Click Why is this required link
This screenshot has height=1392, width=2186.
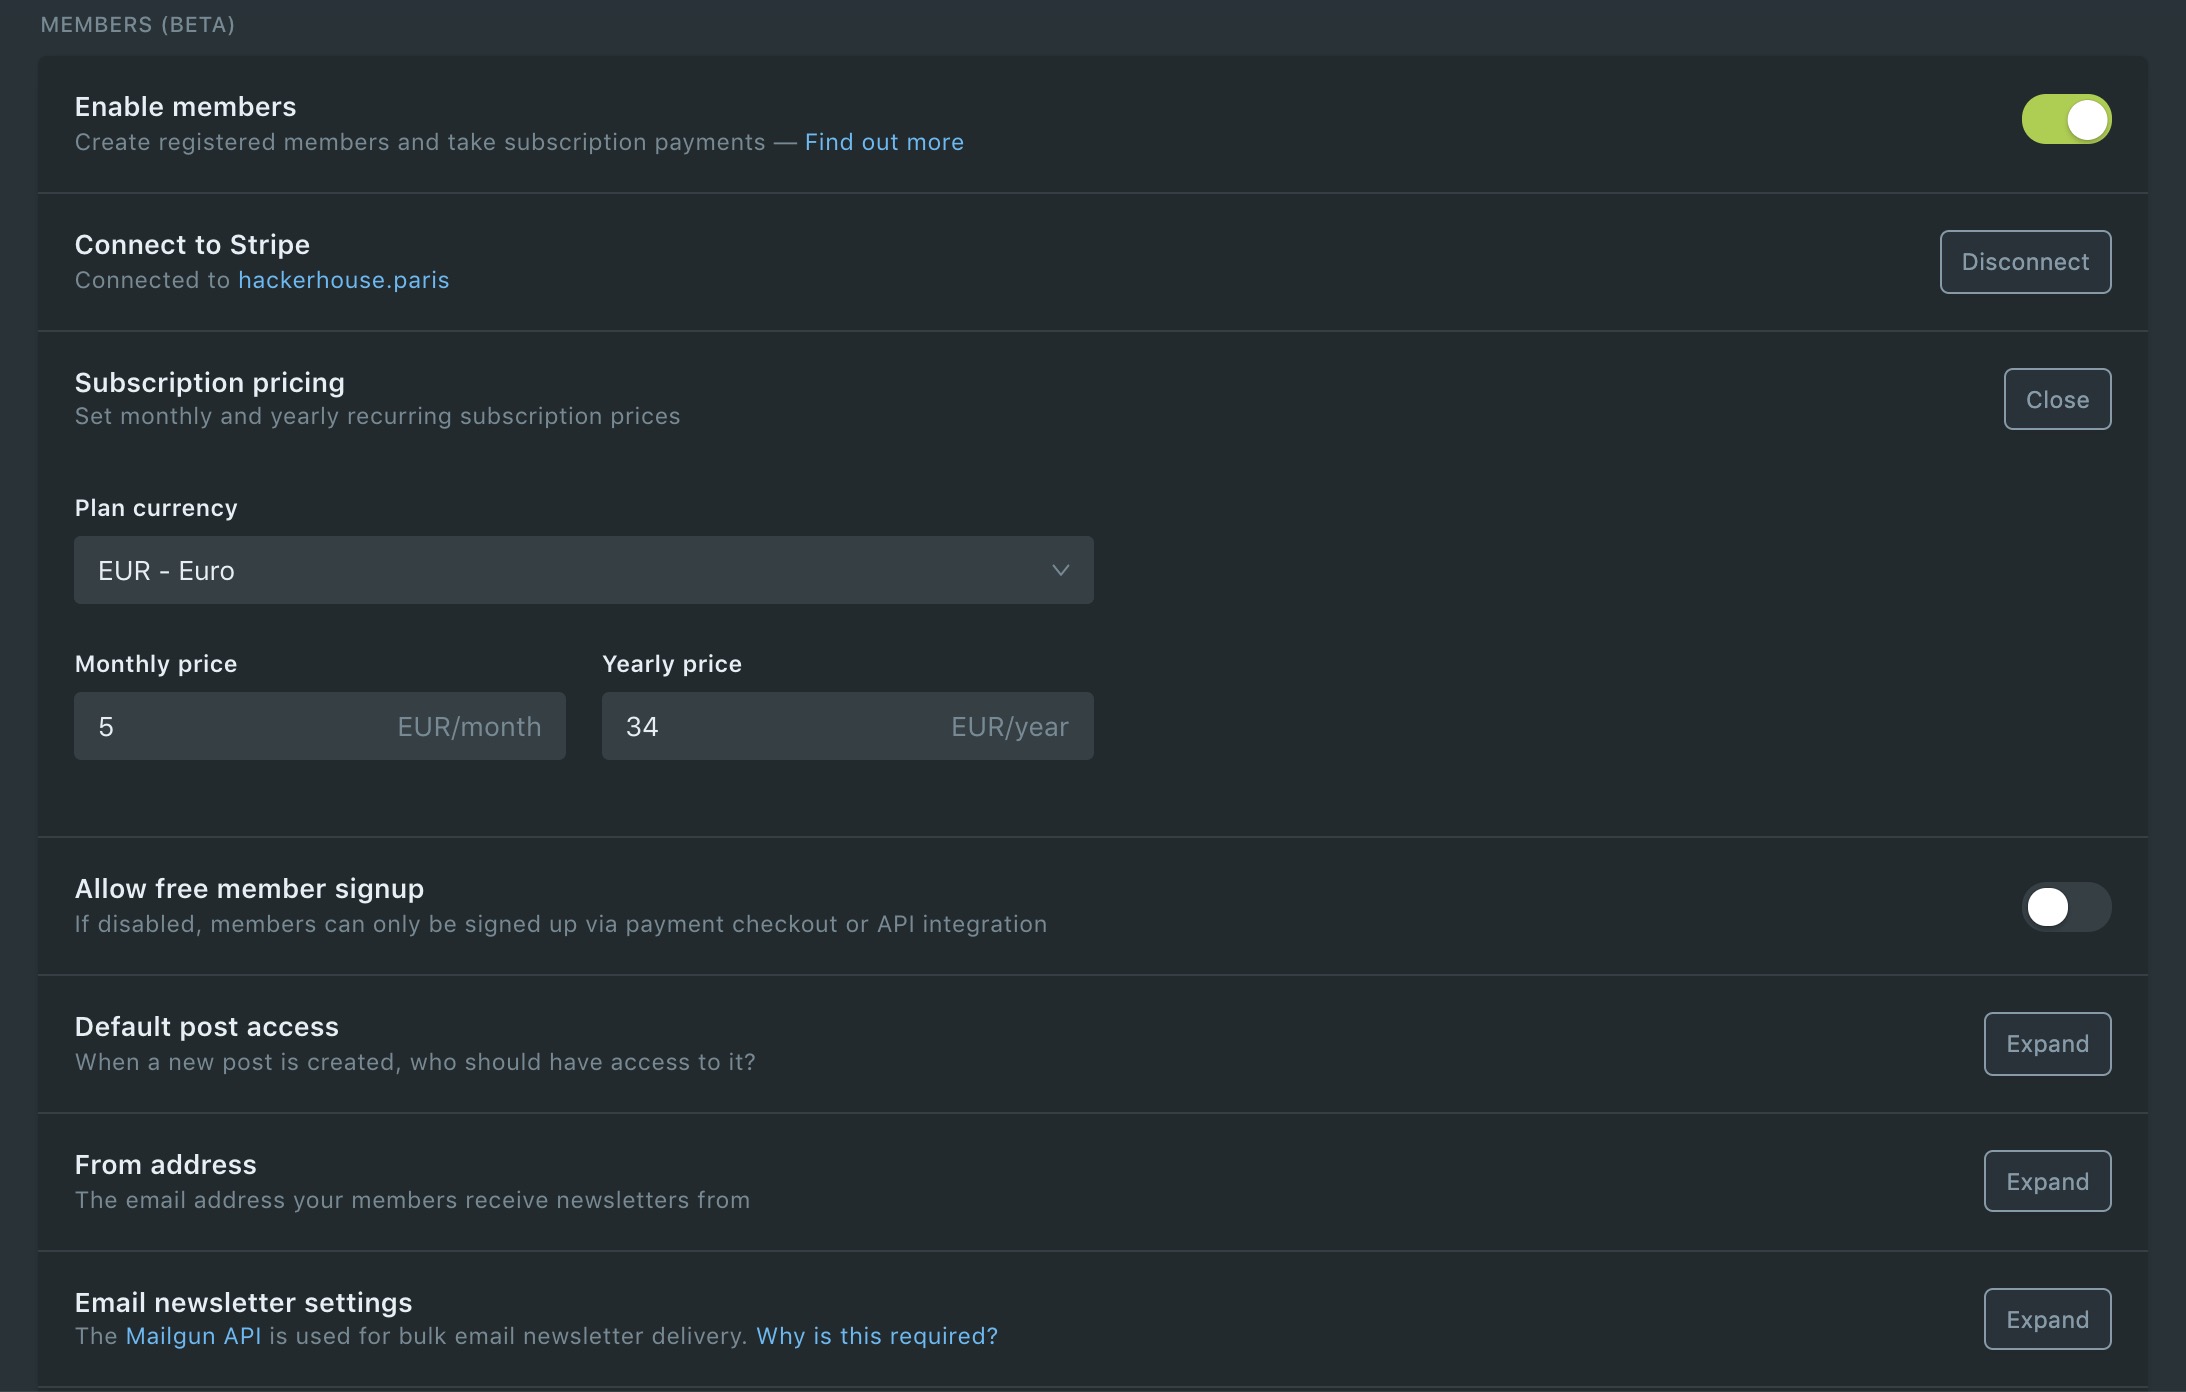tap(875, 1336)
